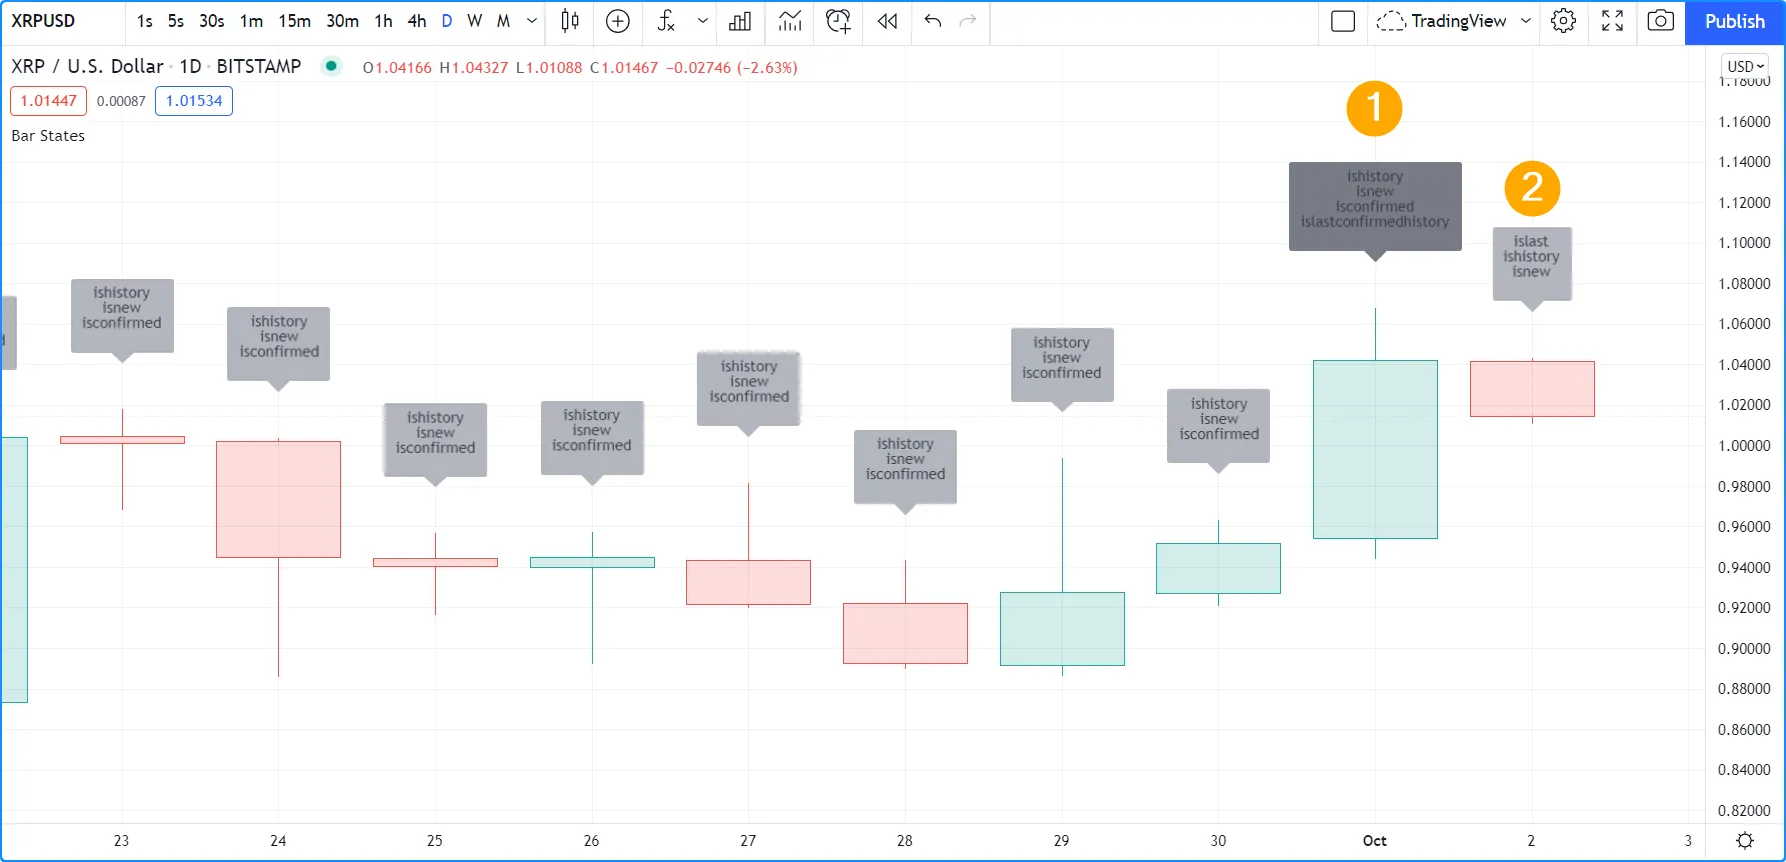Enter fullscreen mode
Image resolution: width=1786 pixels, height=862 pixels.
(x=1612, y=21)
